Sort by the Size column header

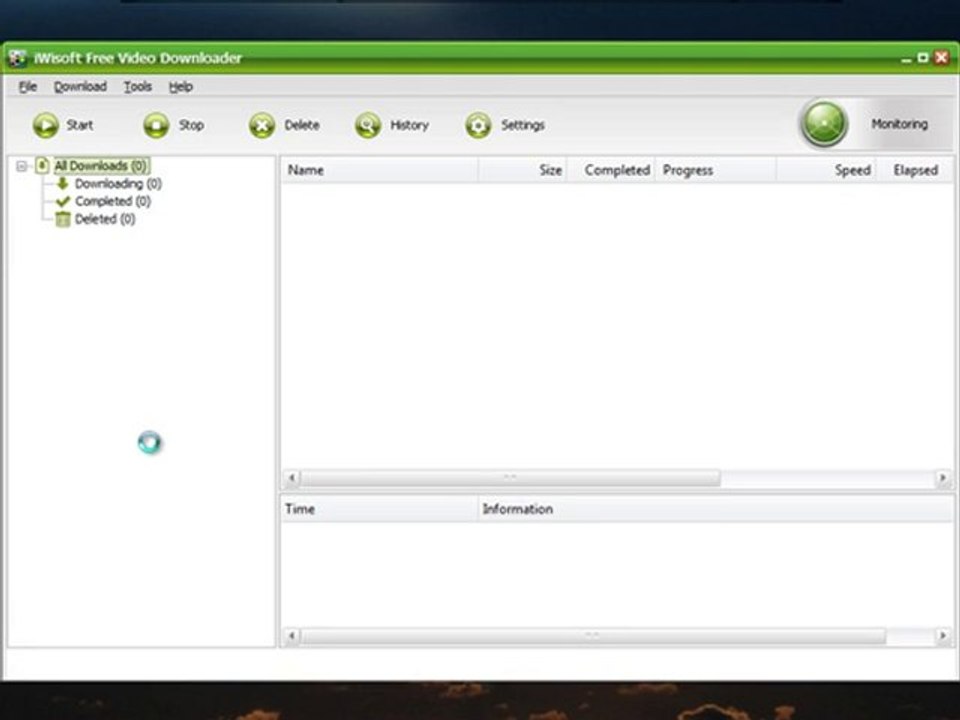pyautogui.click(x=522, y=170)
